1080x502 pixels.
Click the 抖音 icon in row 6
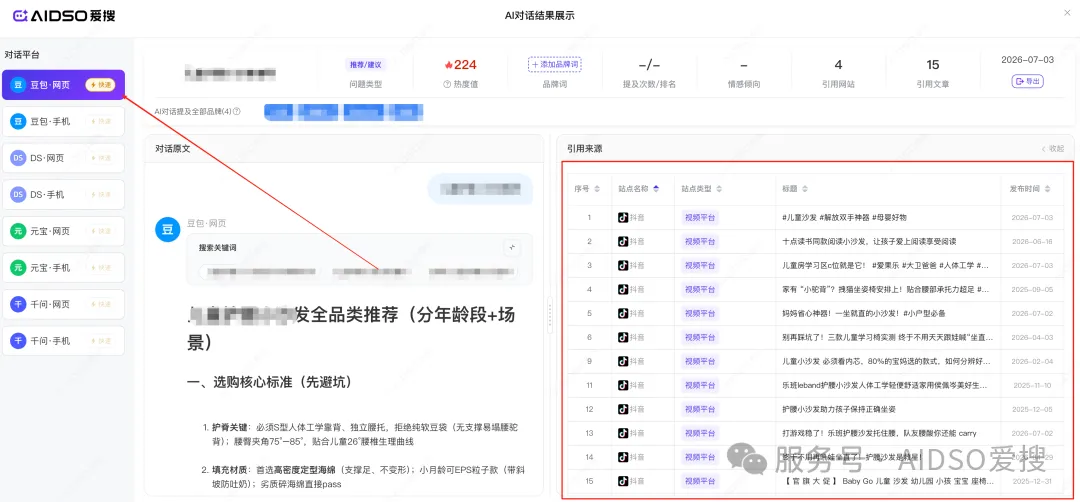[623, 337]
